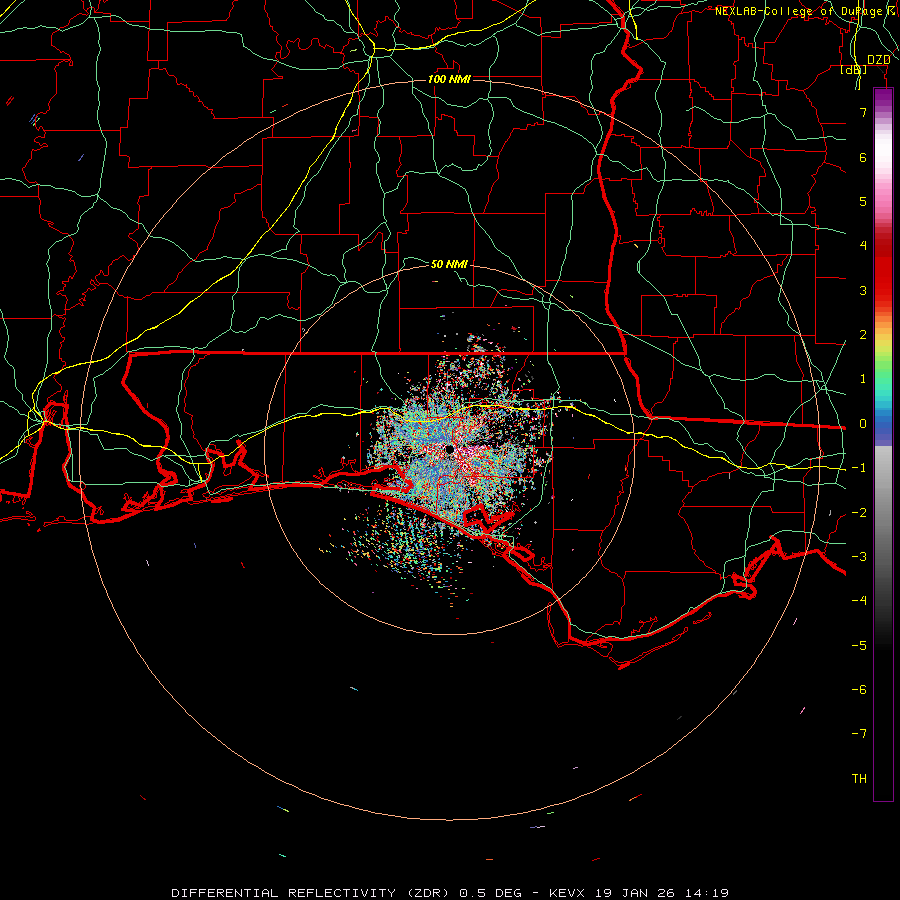Click the -2 dB color scale label
Image resolution: width=900 pixels, height=900 pixels.
(859, 513)
